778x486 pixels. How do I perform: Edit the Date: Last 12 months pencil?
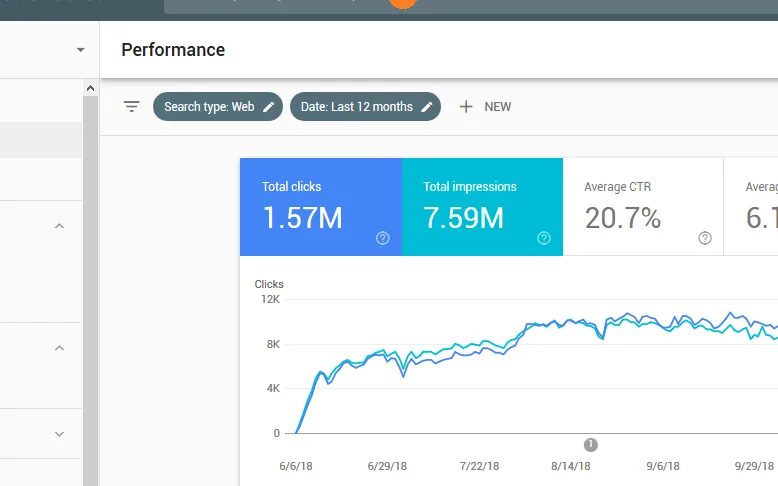point(427,107)
